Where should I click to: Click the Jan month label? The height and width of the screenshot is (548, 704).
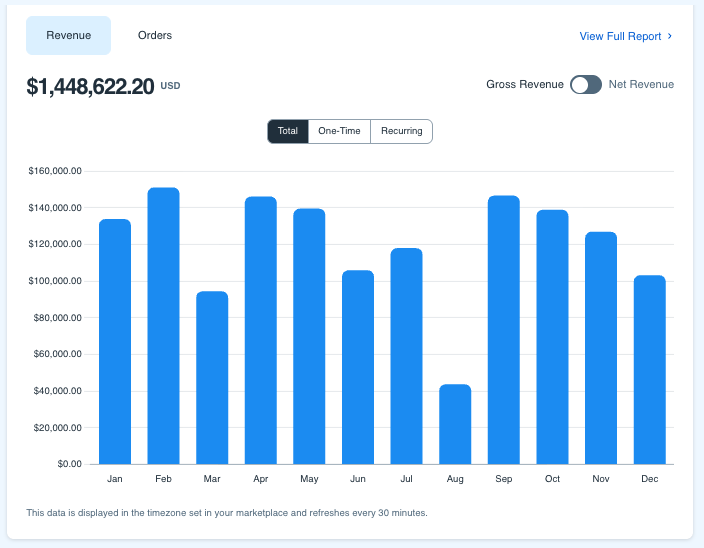(115, 479)
